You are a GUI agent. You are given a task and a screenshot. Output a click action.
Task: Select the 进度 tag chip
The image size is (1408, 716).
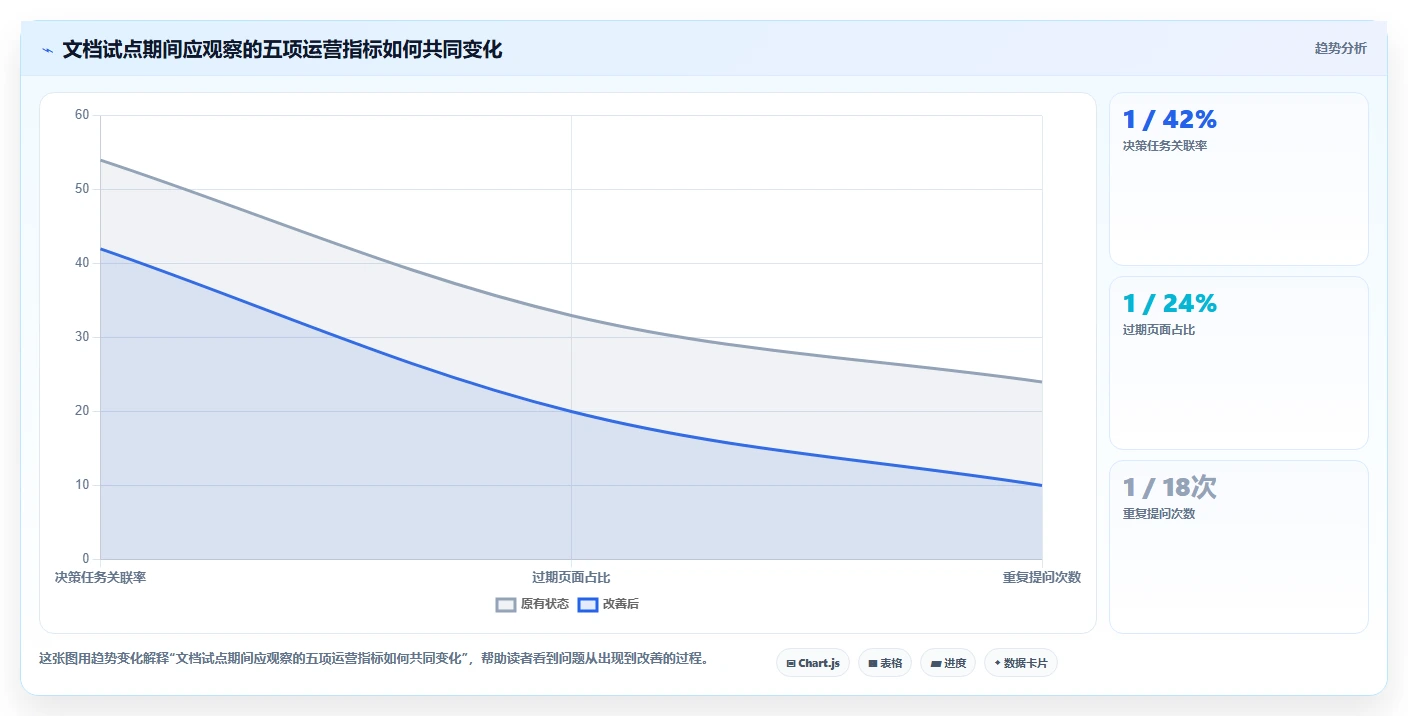948,663
